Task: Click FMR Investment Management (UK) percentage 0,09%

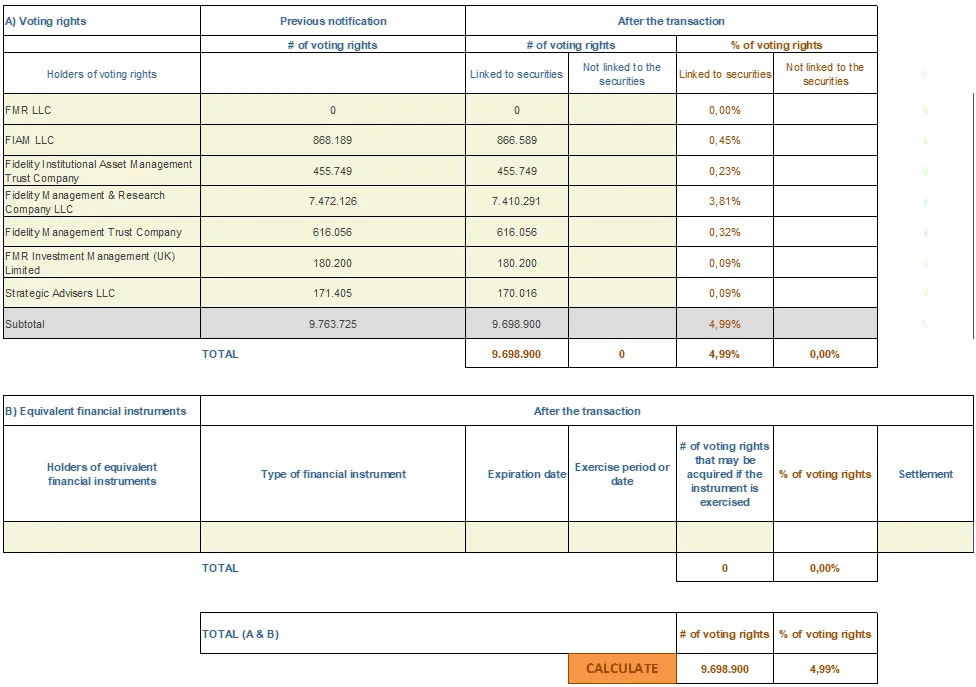Action: [x=725, y=262]
